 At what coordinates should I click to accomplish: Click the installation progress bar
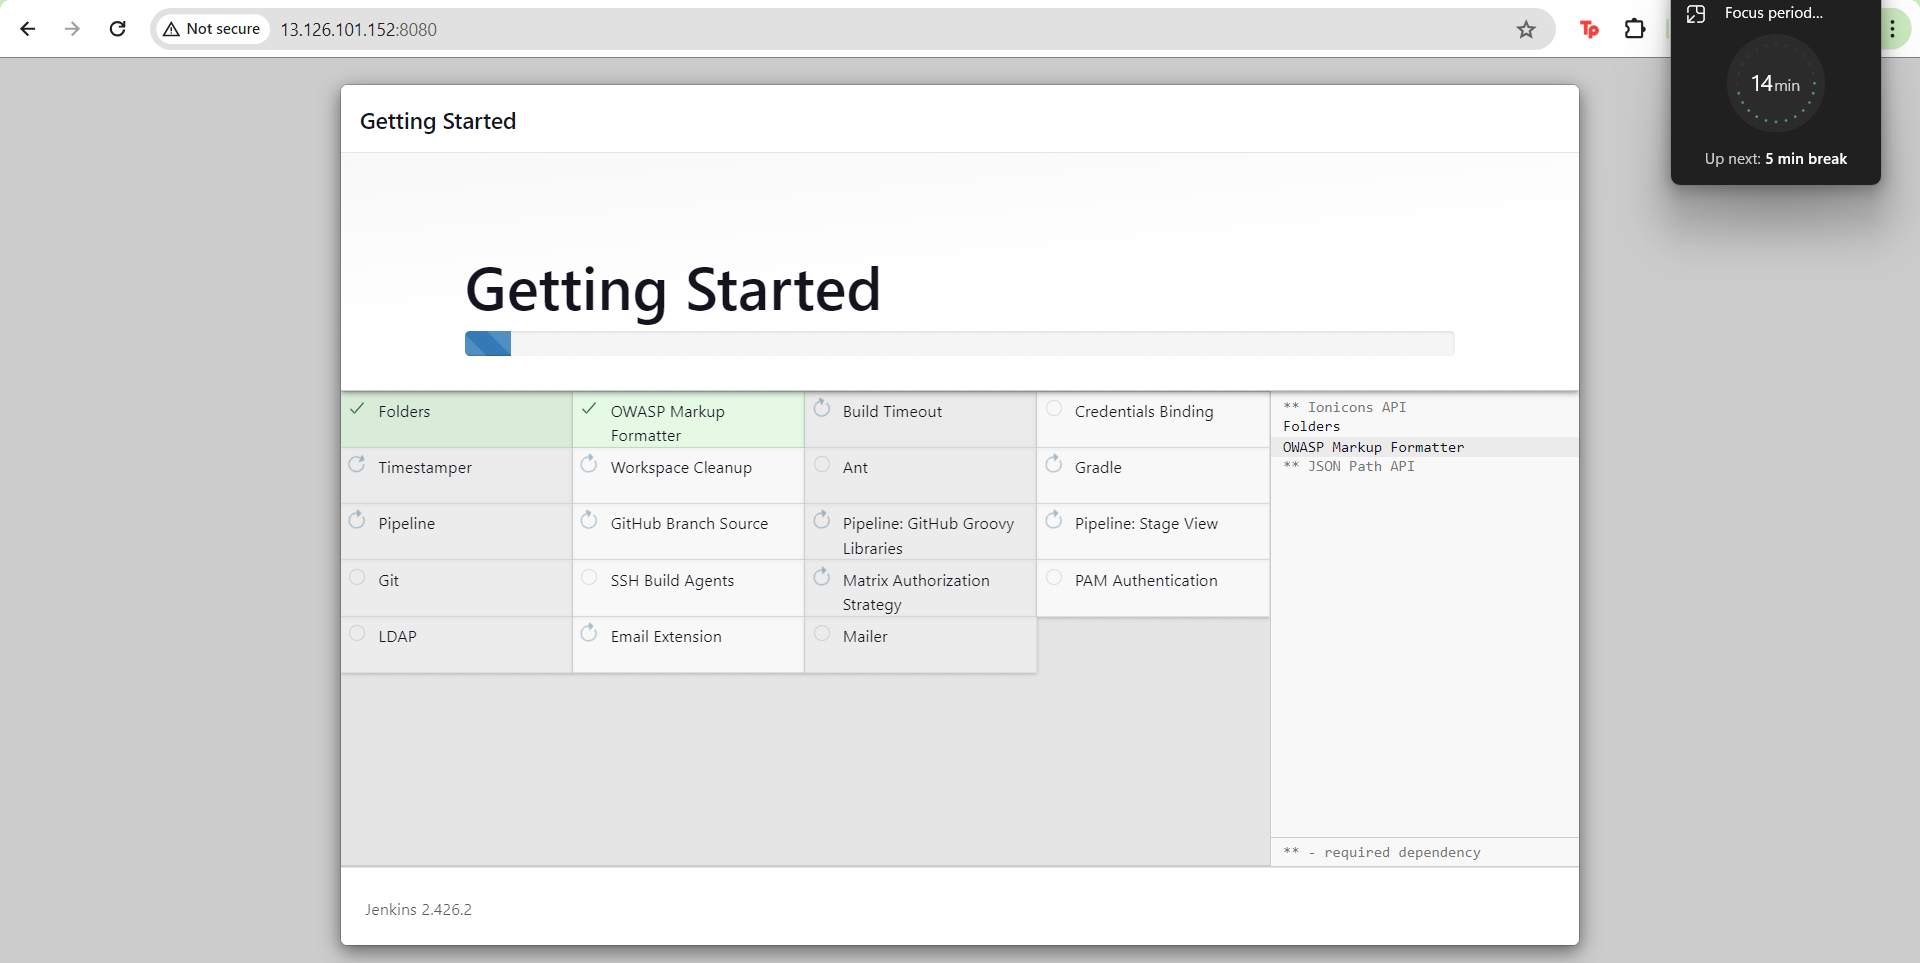coord(959,344)
